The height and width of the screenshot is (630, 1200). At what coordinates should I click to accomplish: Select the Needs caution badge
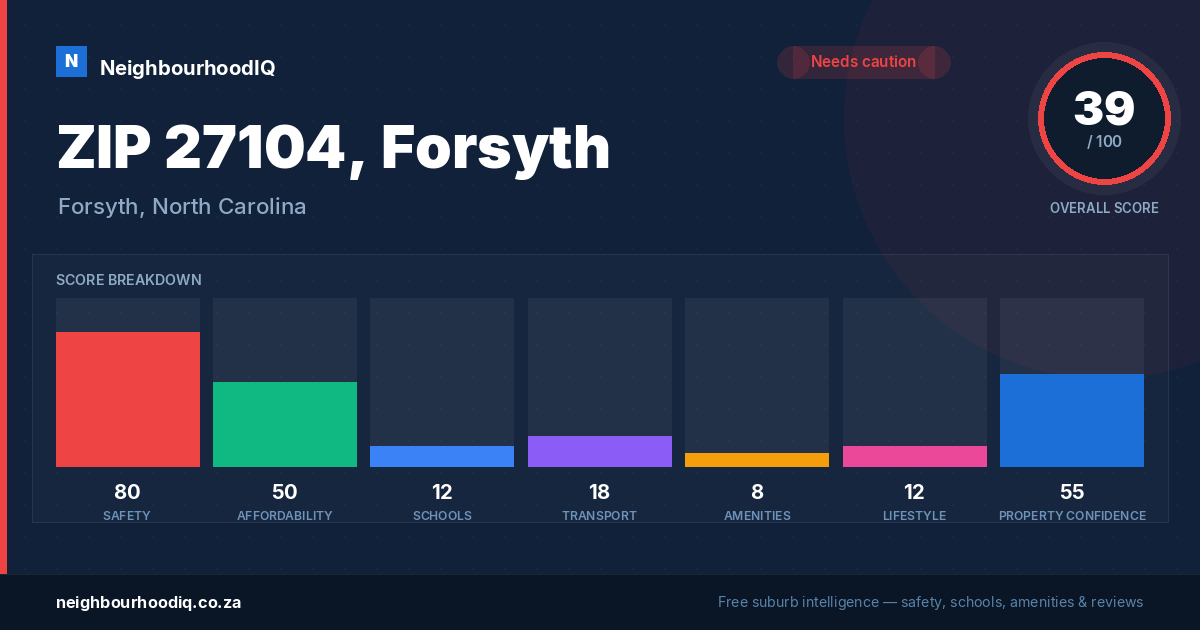point(864,62)
